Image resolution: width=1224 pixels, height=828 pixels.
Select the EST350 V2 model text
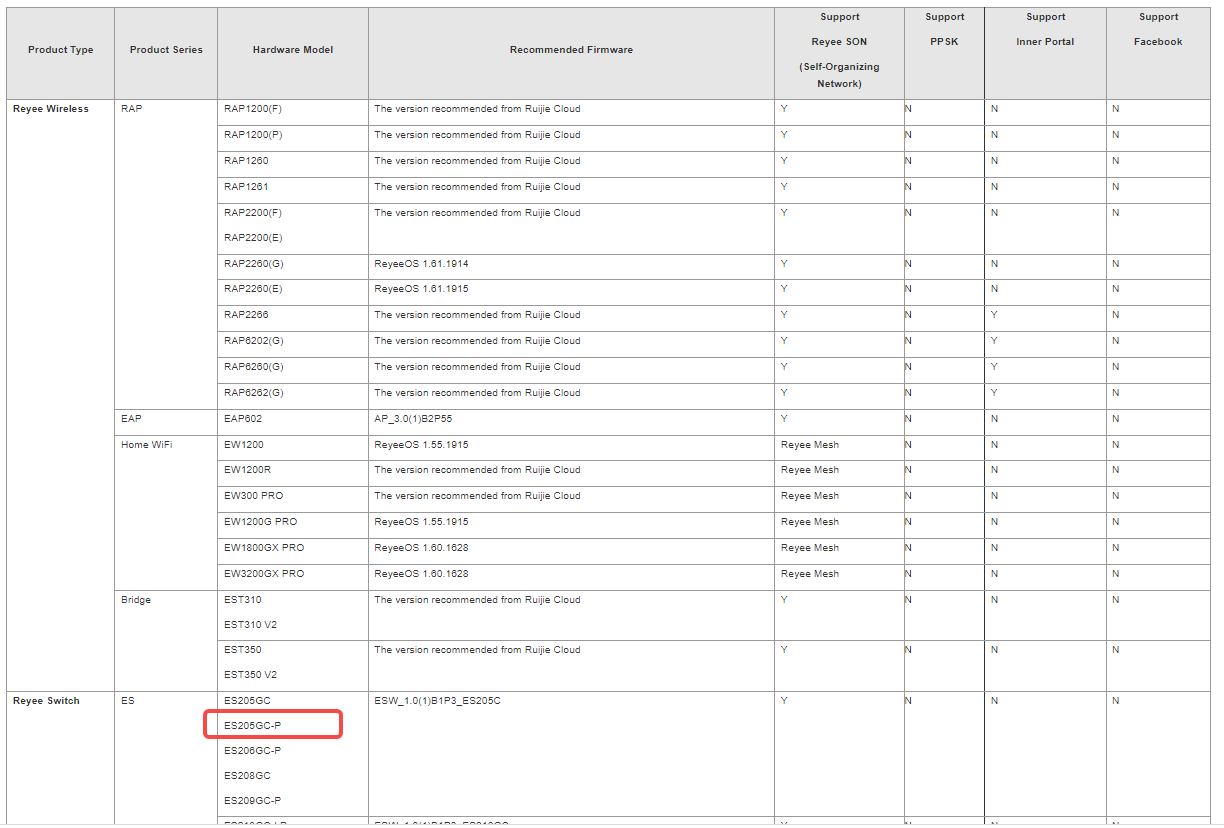pos(251,675)
